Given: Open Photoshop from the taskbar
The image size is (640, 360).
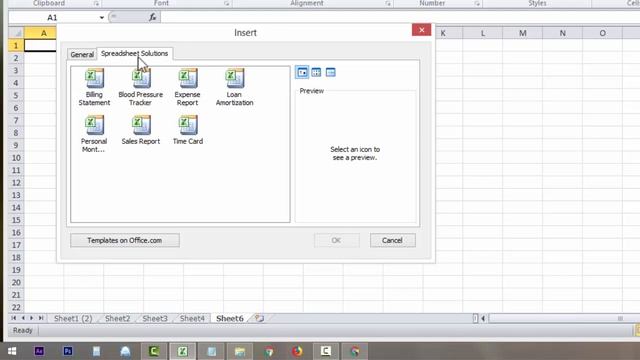Looking at the screenshot, I should [x=68, y=351].
